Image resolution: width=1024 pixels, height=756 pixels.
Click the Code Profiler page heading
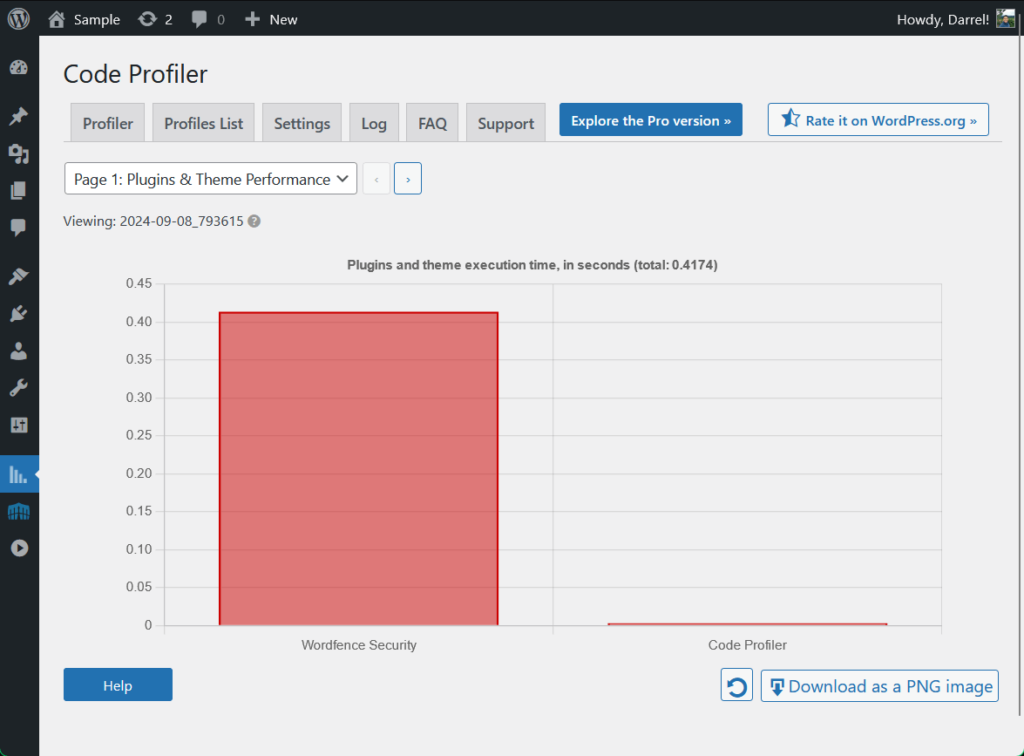tap(135, 74)
